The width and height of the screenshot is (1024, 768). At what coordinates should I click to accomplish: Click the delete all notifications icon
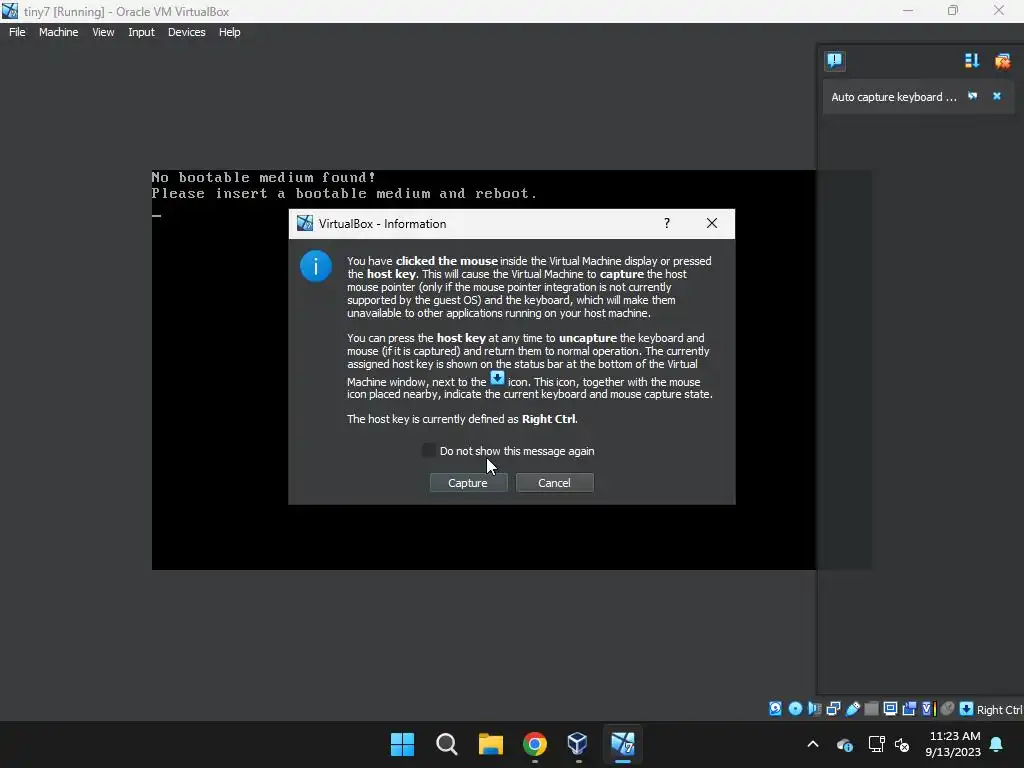[x=1002, y=61]
